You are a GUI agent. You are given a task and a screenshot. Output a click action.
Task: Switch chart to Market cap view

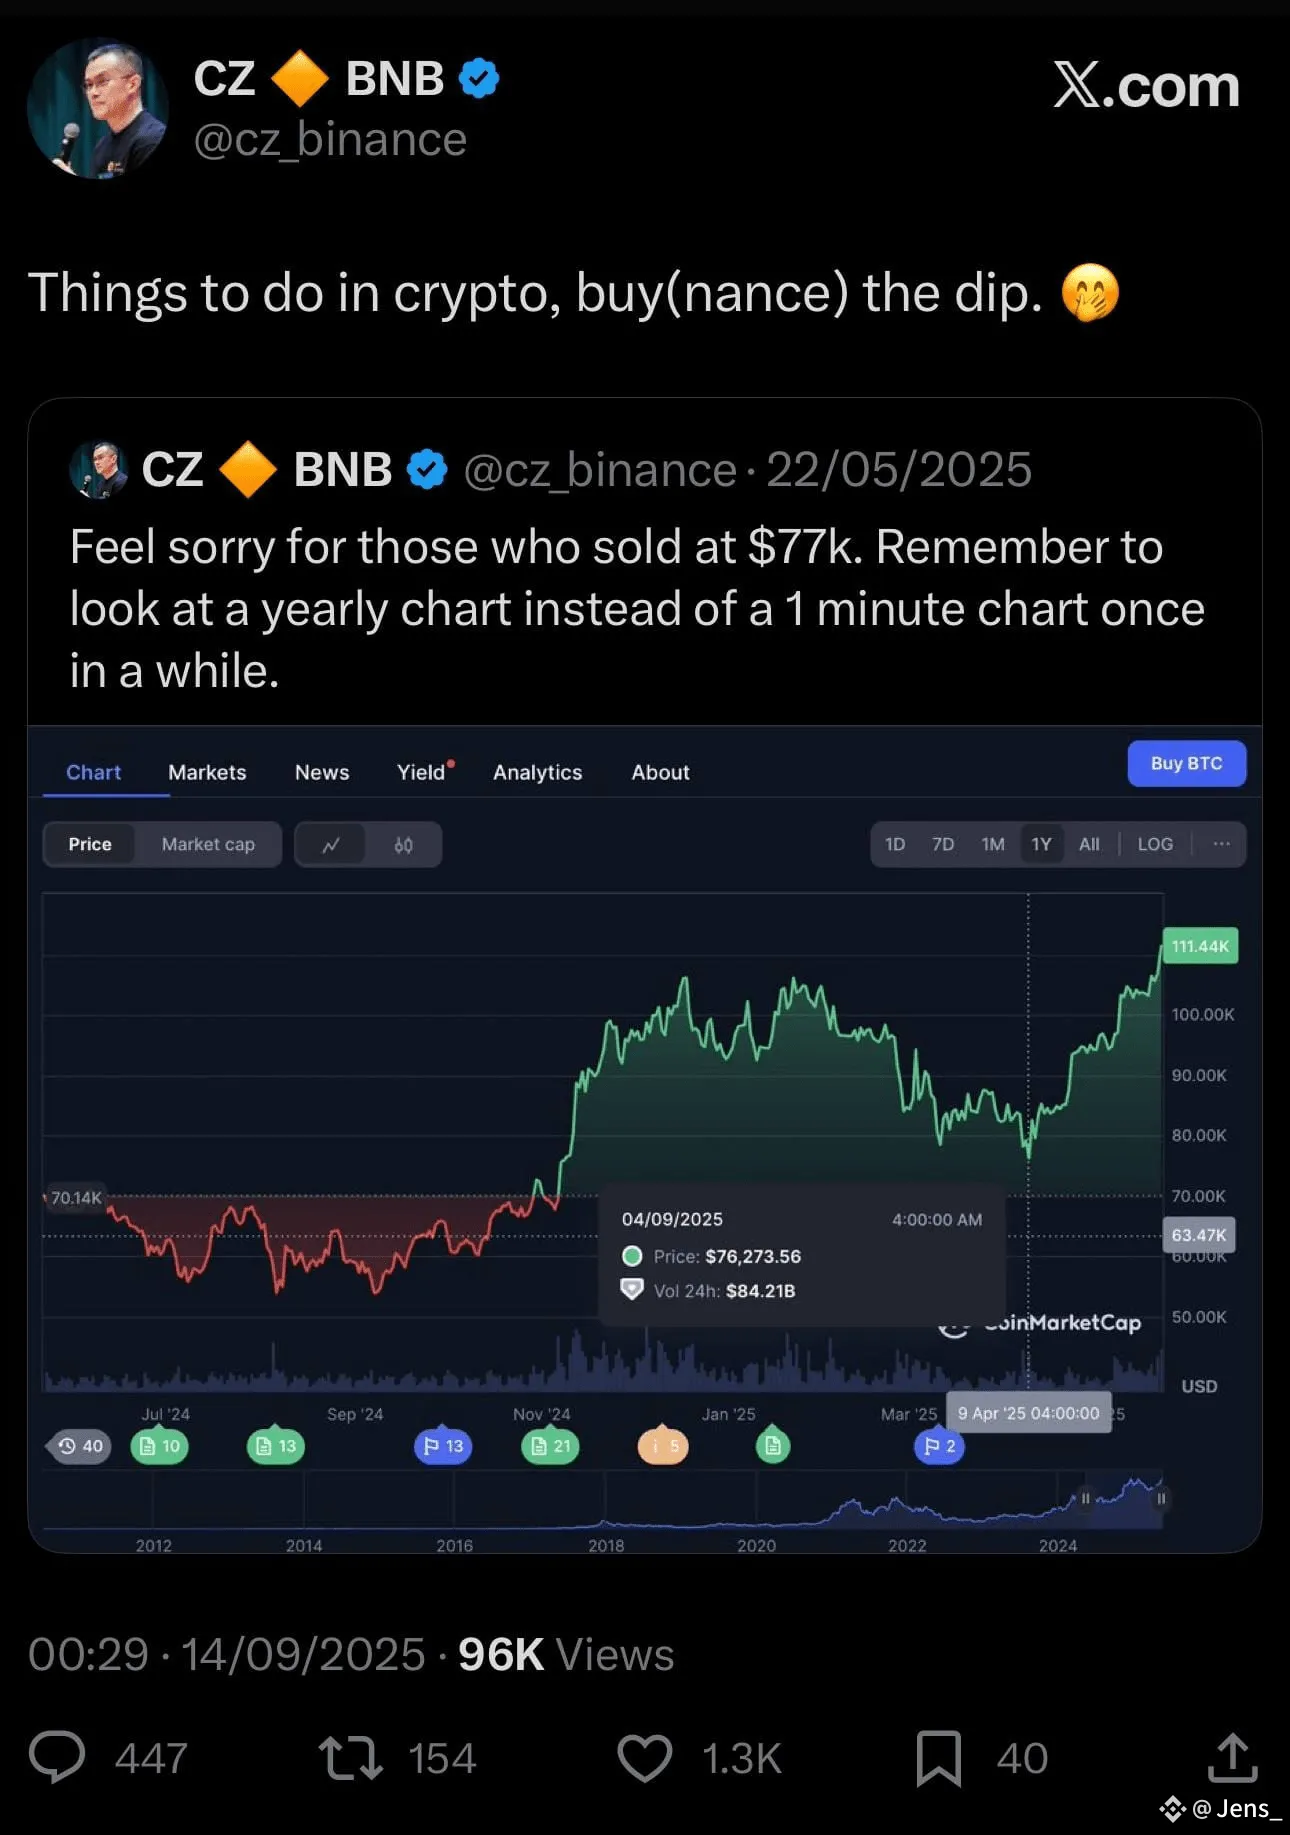(208, 844)
